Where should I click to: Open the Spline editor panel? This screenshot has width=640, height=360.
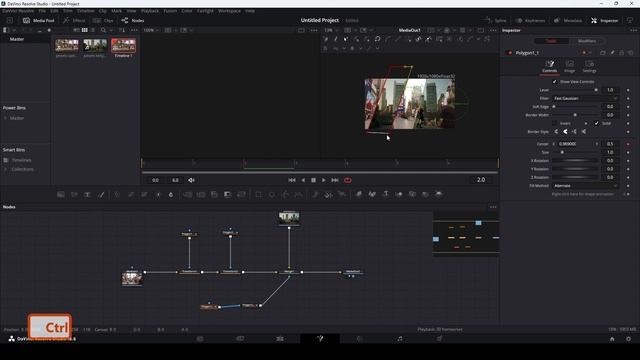click(x=496, y=20)
